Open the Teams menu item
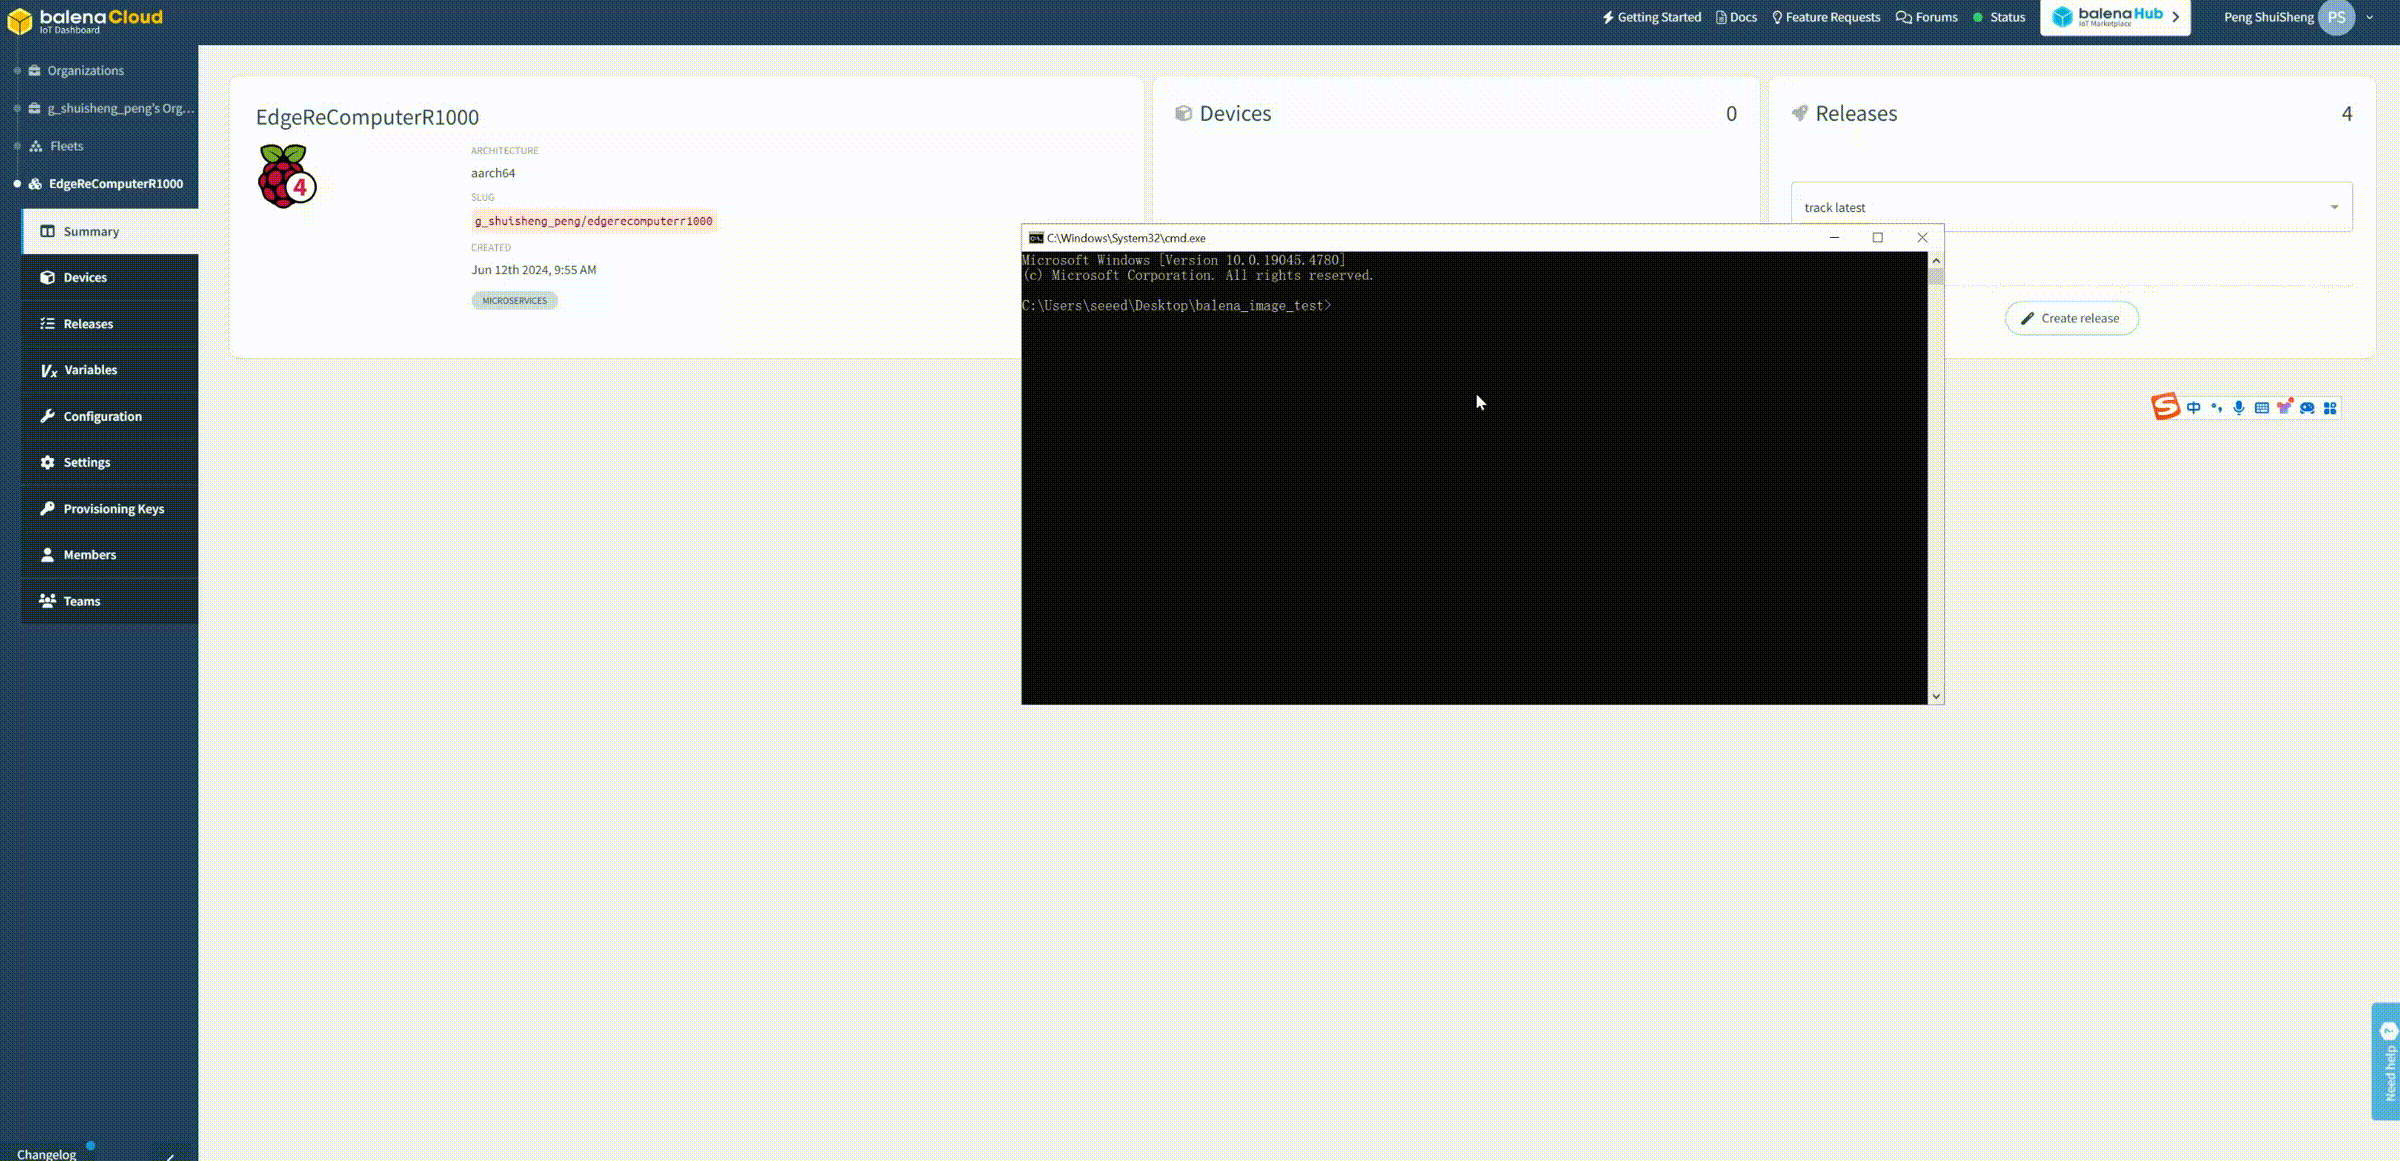The image size is (2400, 1161). (110, 601)
